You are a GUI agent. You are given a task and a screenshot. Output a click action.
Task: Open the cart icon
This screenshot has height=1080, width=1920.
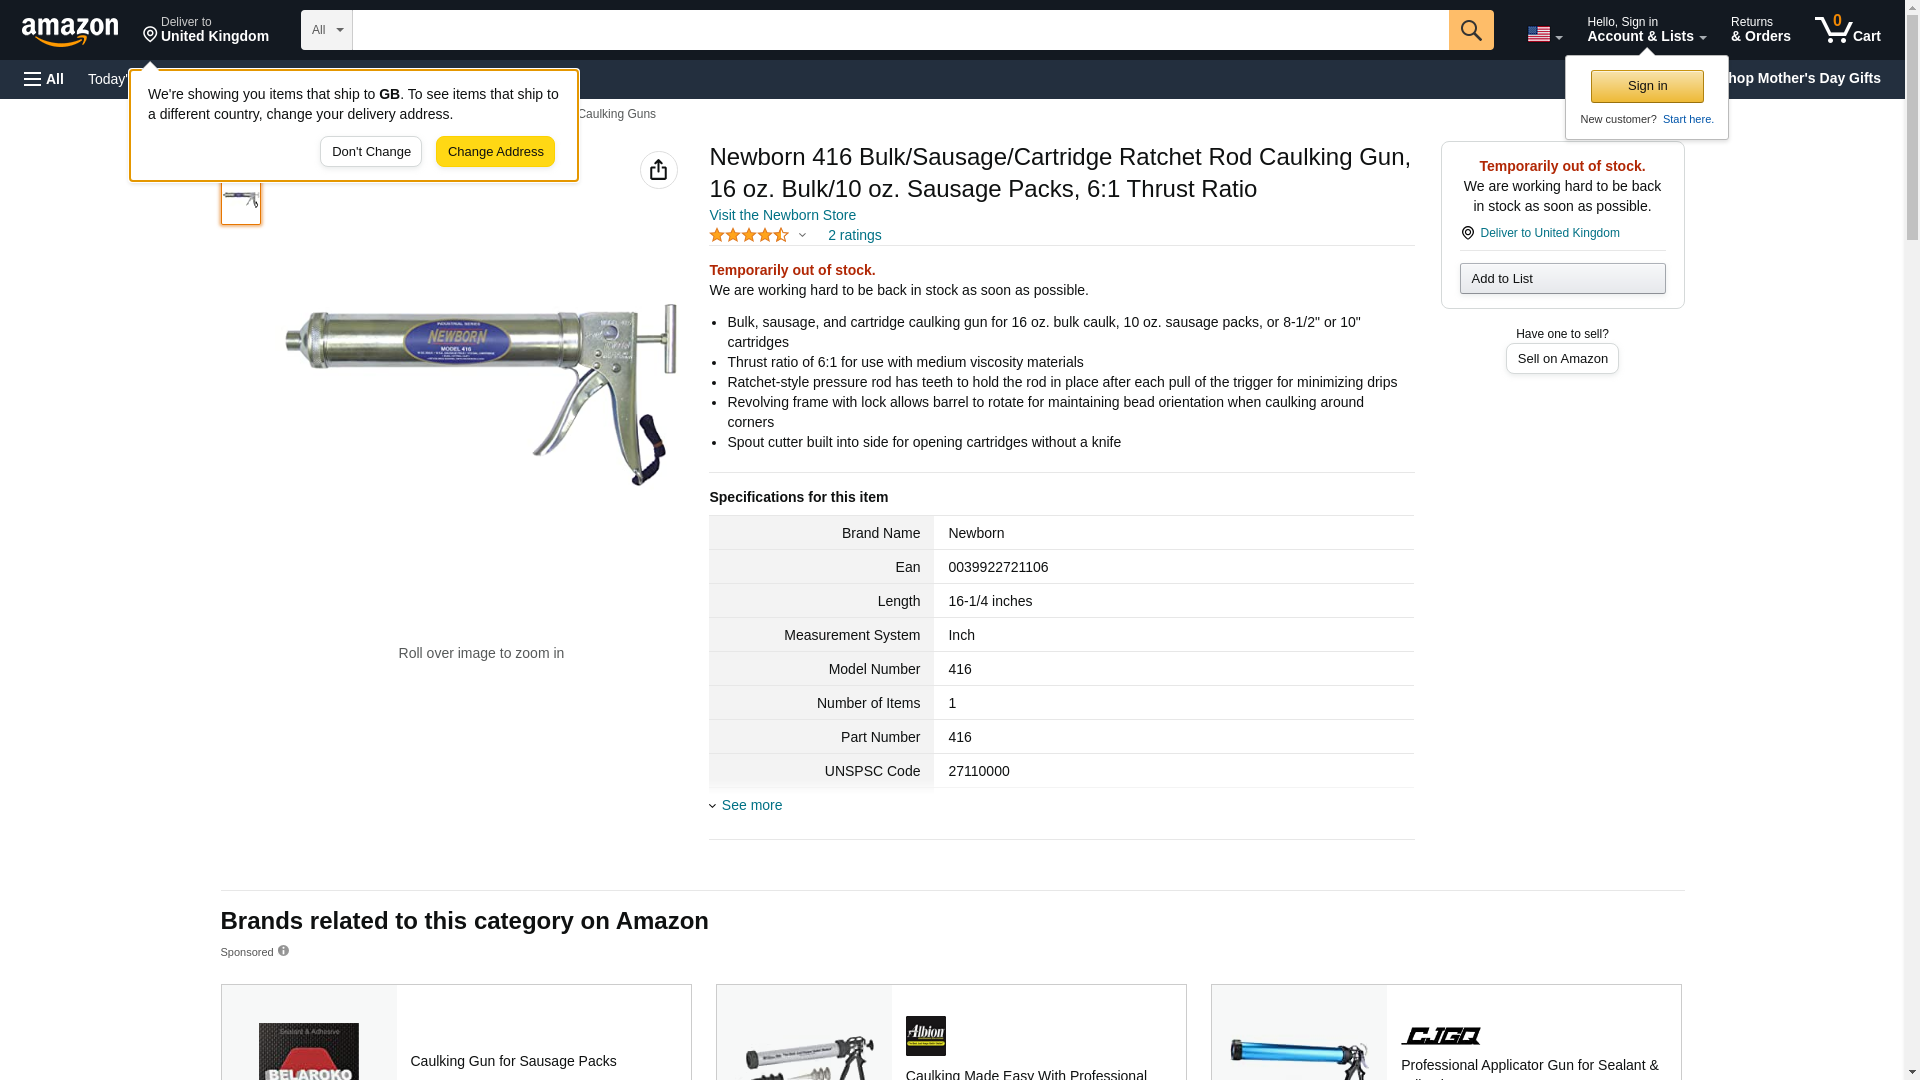pos(1847,29)
